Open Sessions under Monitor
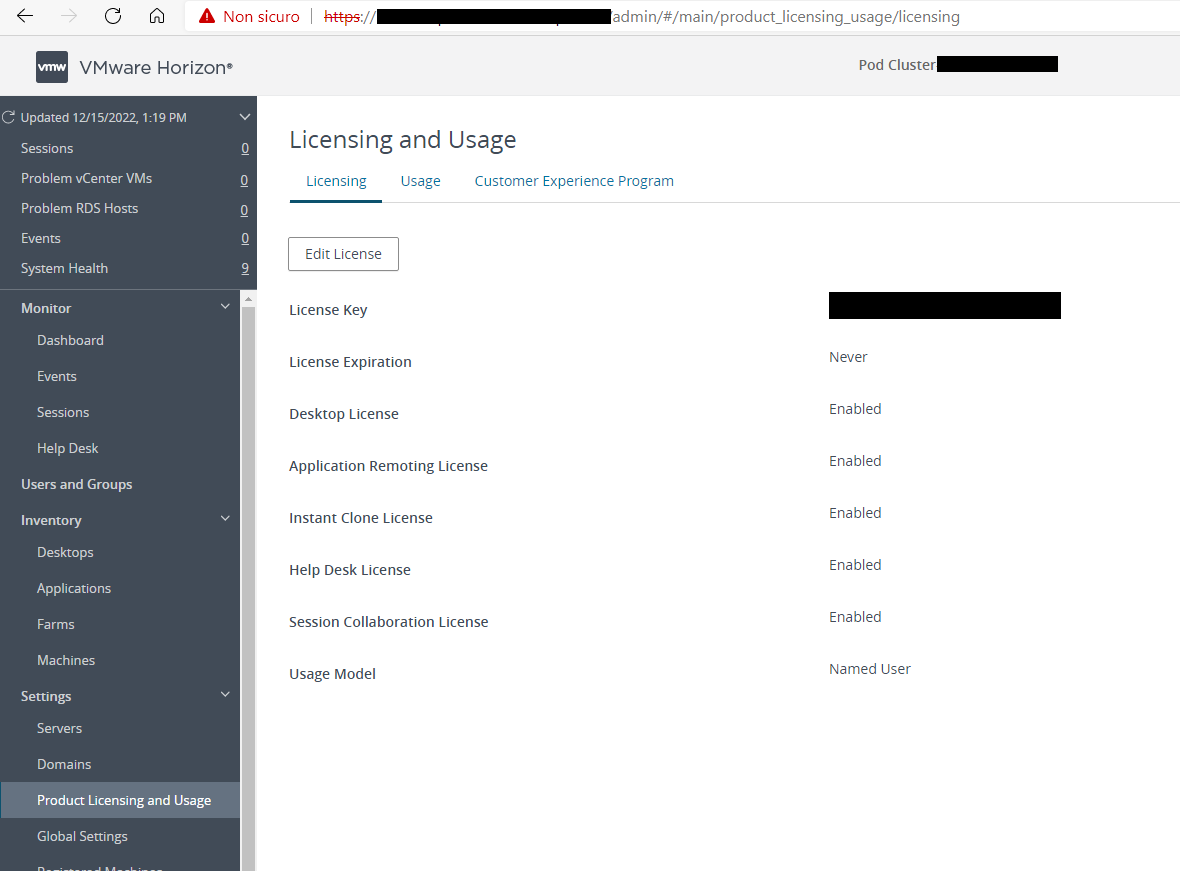Screen dimensions: 1180x871 pos(62,413)
